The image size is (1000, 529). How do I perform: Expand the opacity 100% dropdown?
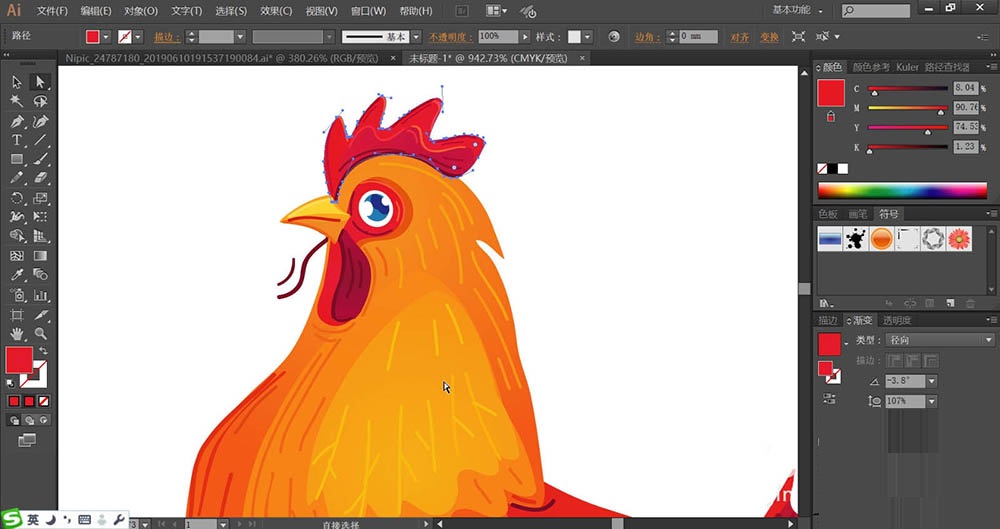pos(524,36)
